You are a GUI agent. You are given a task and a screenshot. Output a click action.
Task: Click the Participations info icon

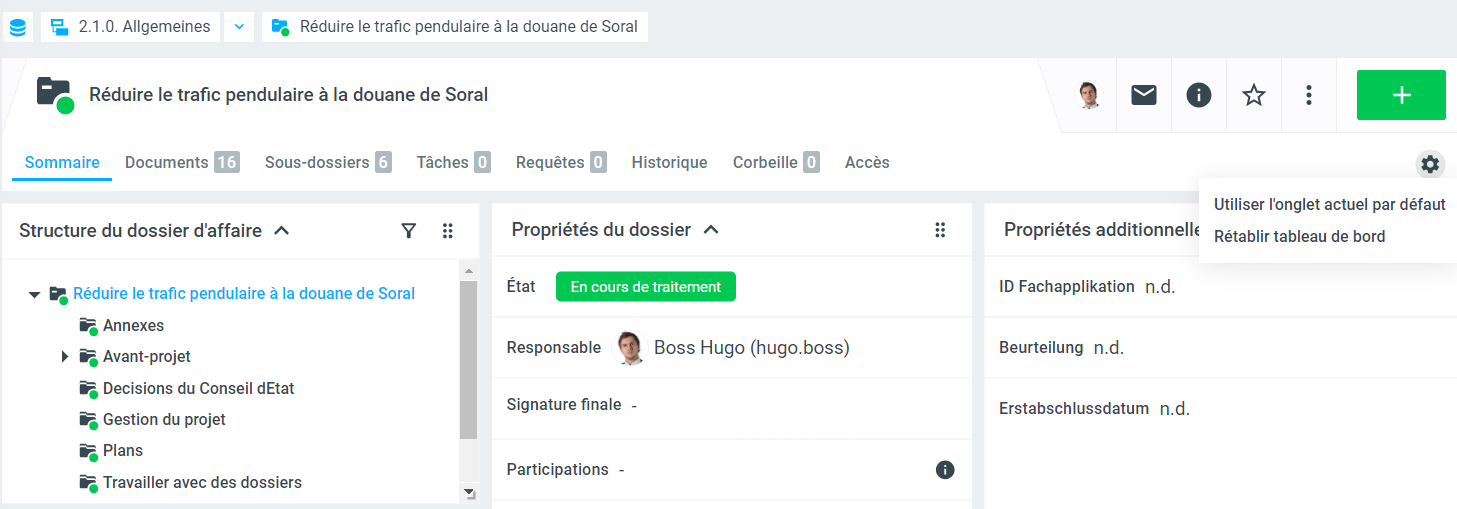coord(945,470)
